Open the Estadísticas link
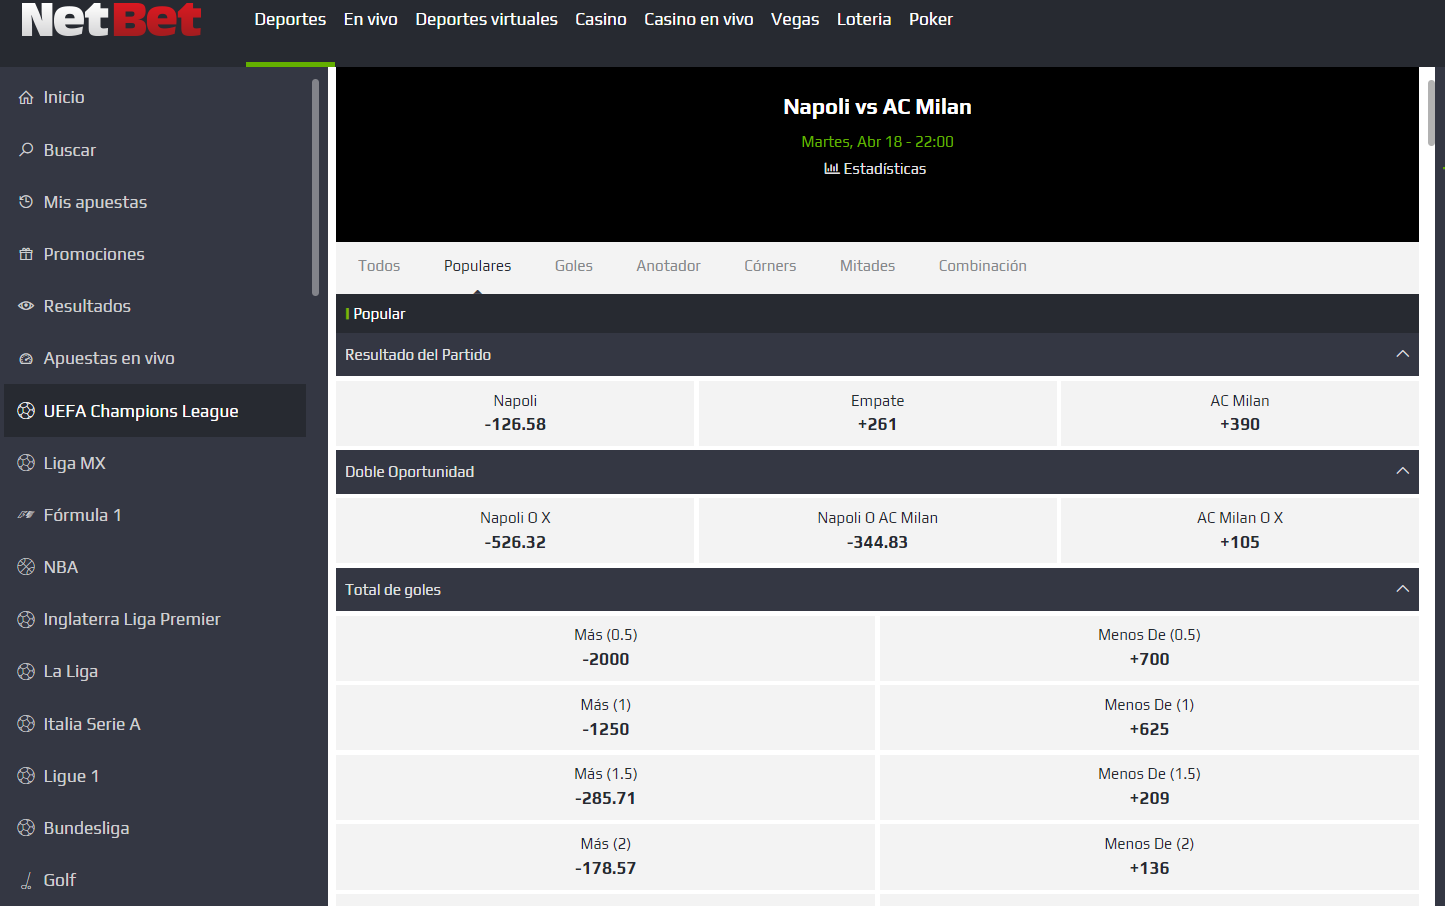1445x906 pixels. [875, 169]
